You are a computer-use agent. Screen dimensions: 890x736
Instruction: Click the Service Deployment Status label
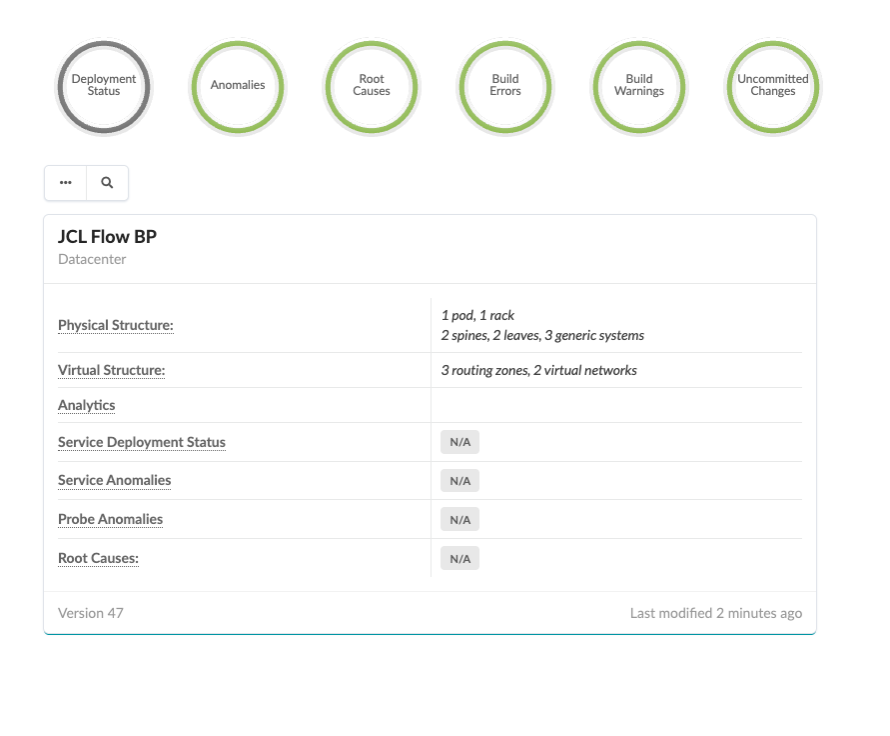[141, 443]
